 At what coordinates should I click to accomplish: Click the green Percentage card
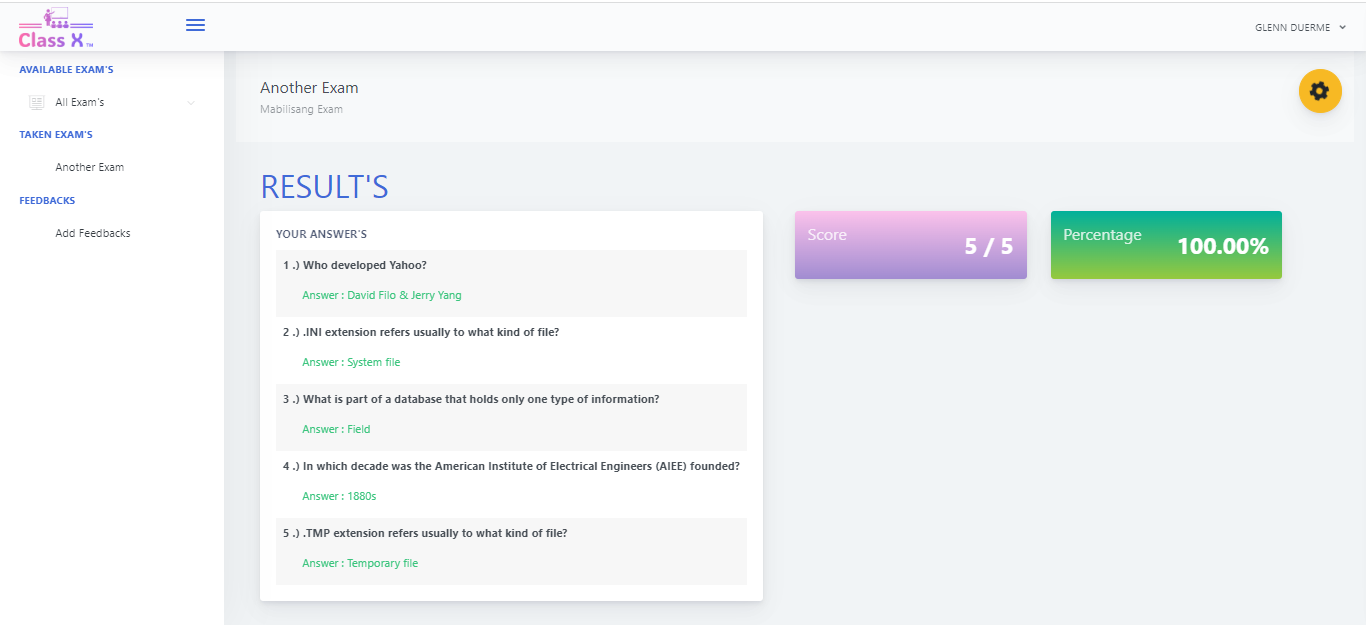(1165, 245)
